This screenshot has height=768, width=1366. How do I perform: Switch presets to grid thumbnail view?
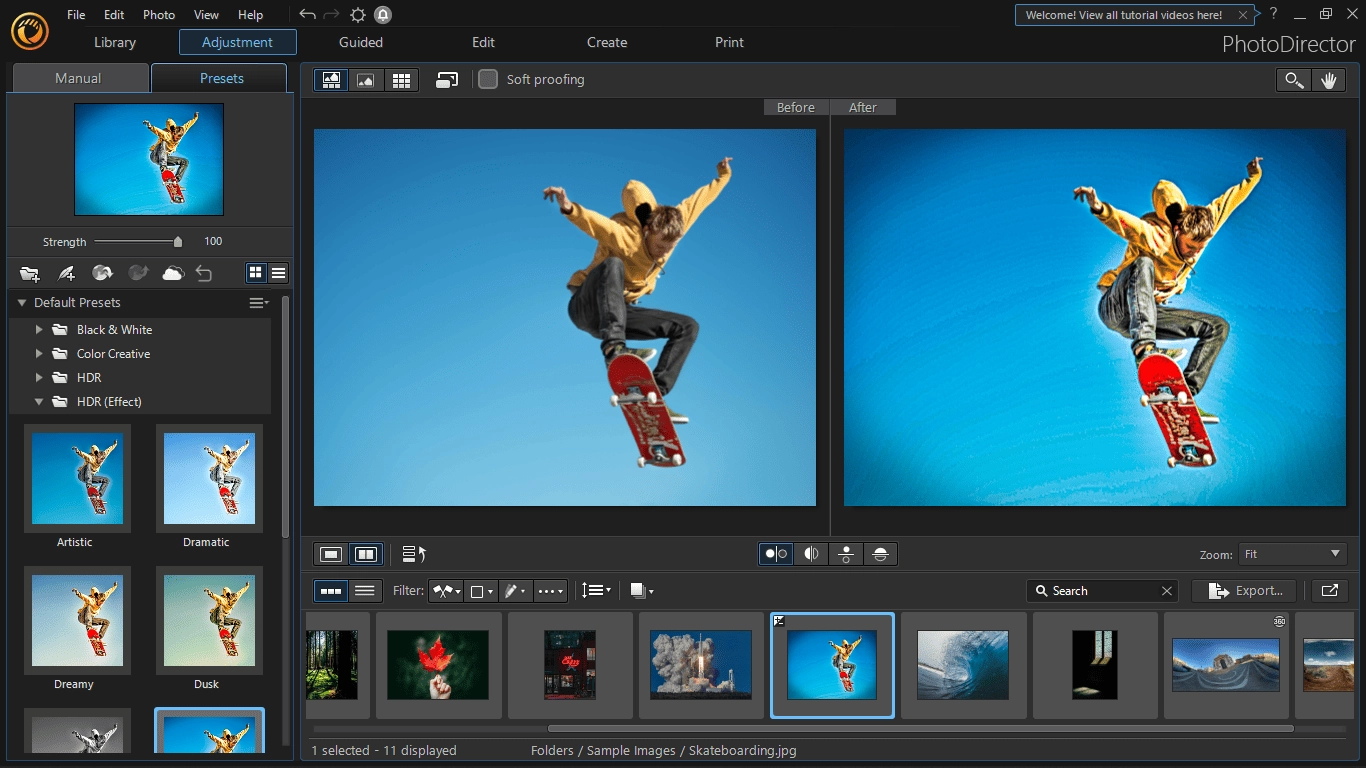pyautogui.click(x=256, y=273)
